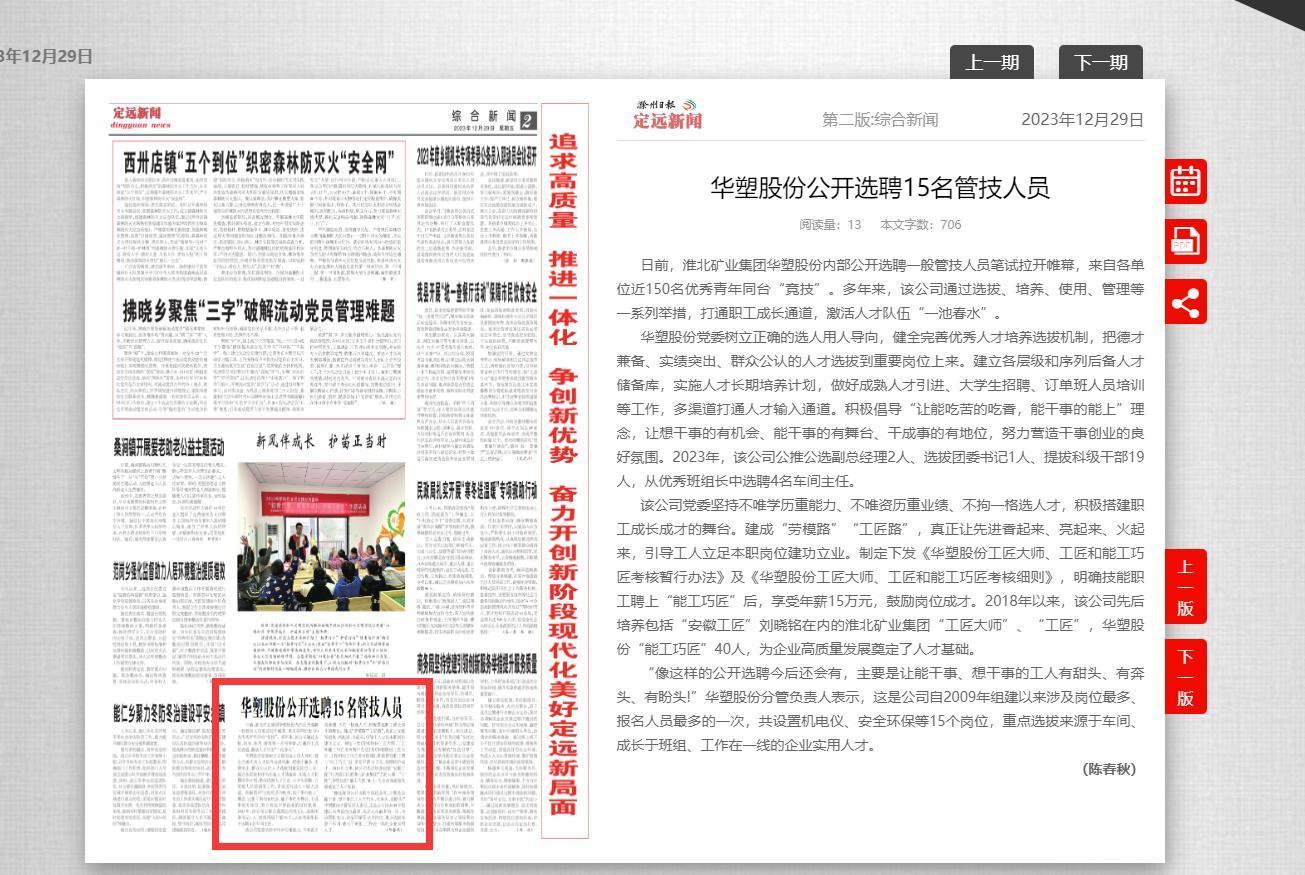Click the share icon on right sidebar
Viewport: 1305px width, 875px height.
coord(1188,301)
